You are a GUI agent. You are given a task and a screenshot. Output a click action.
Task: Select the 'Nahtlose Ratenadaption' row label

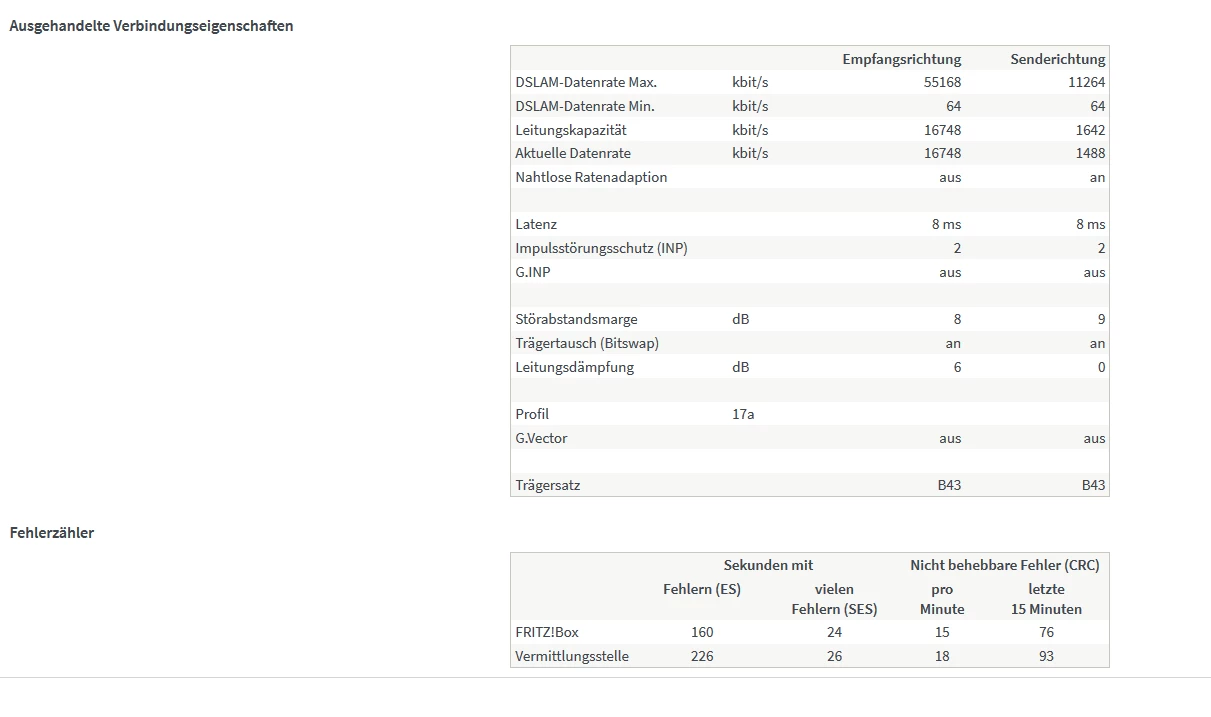591,177
